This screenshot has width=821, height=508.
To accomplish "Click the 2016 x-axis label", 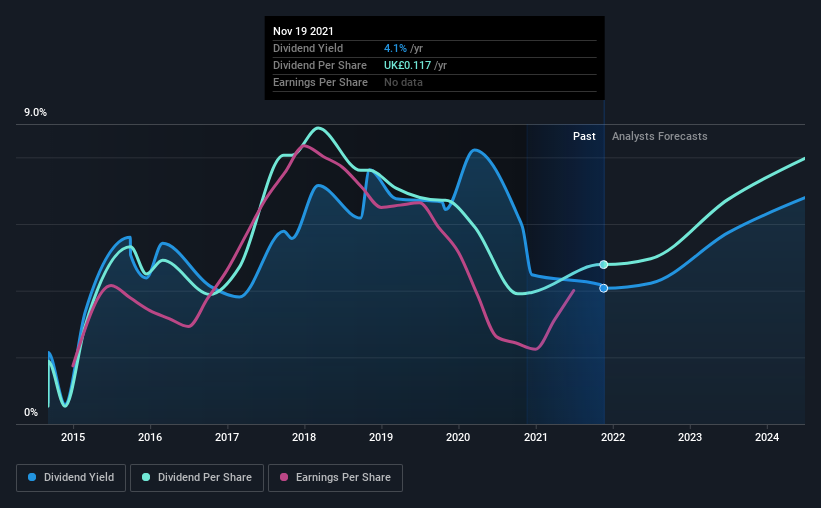I will tap(150, 437).
